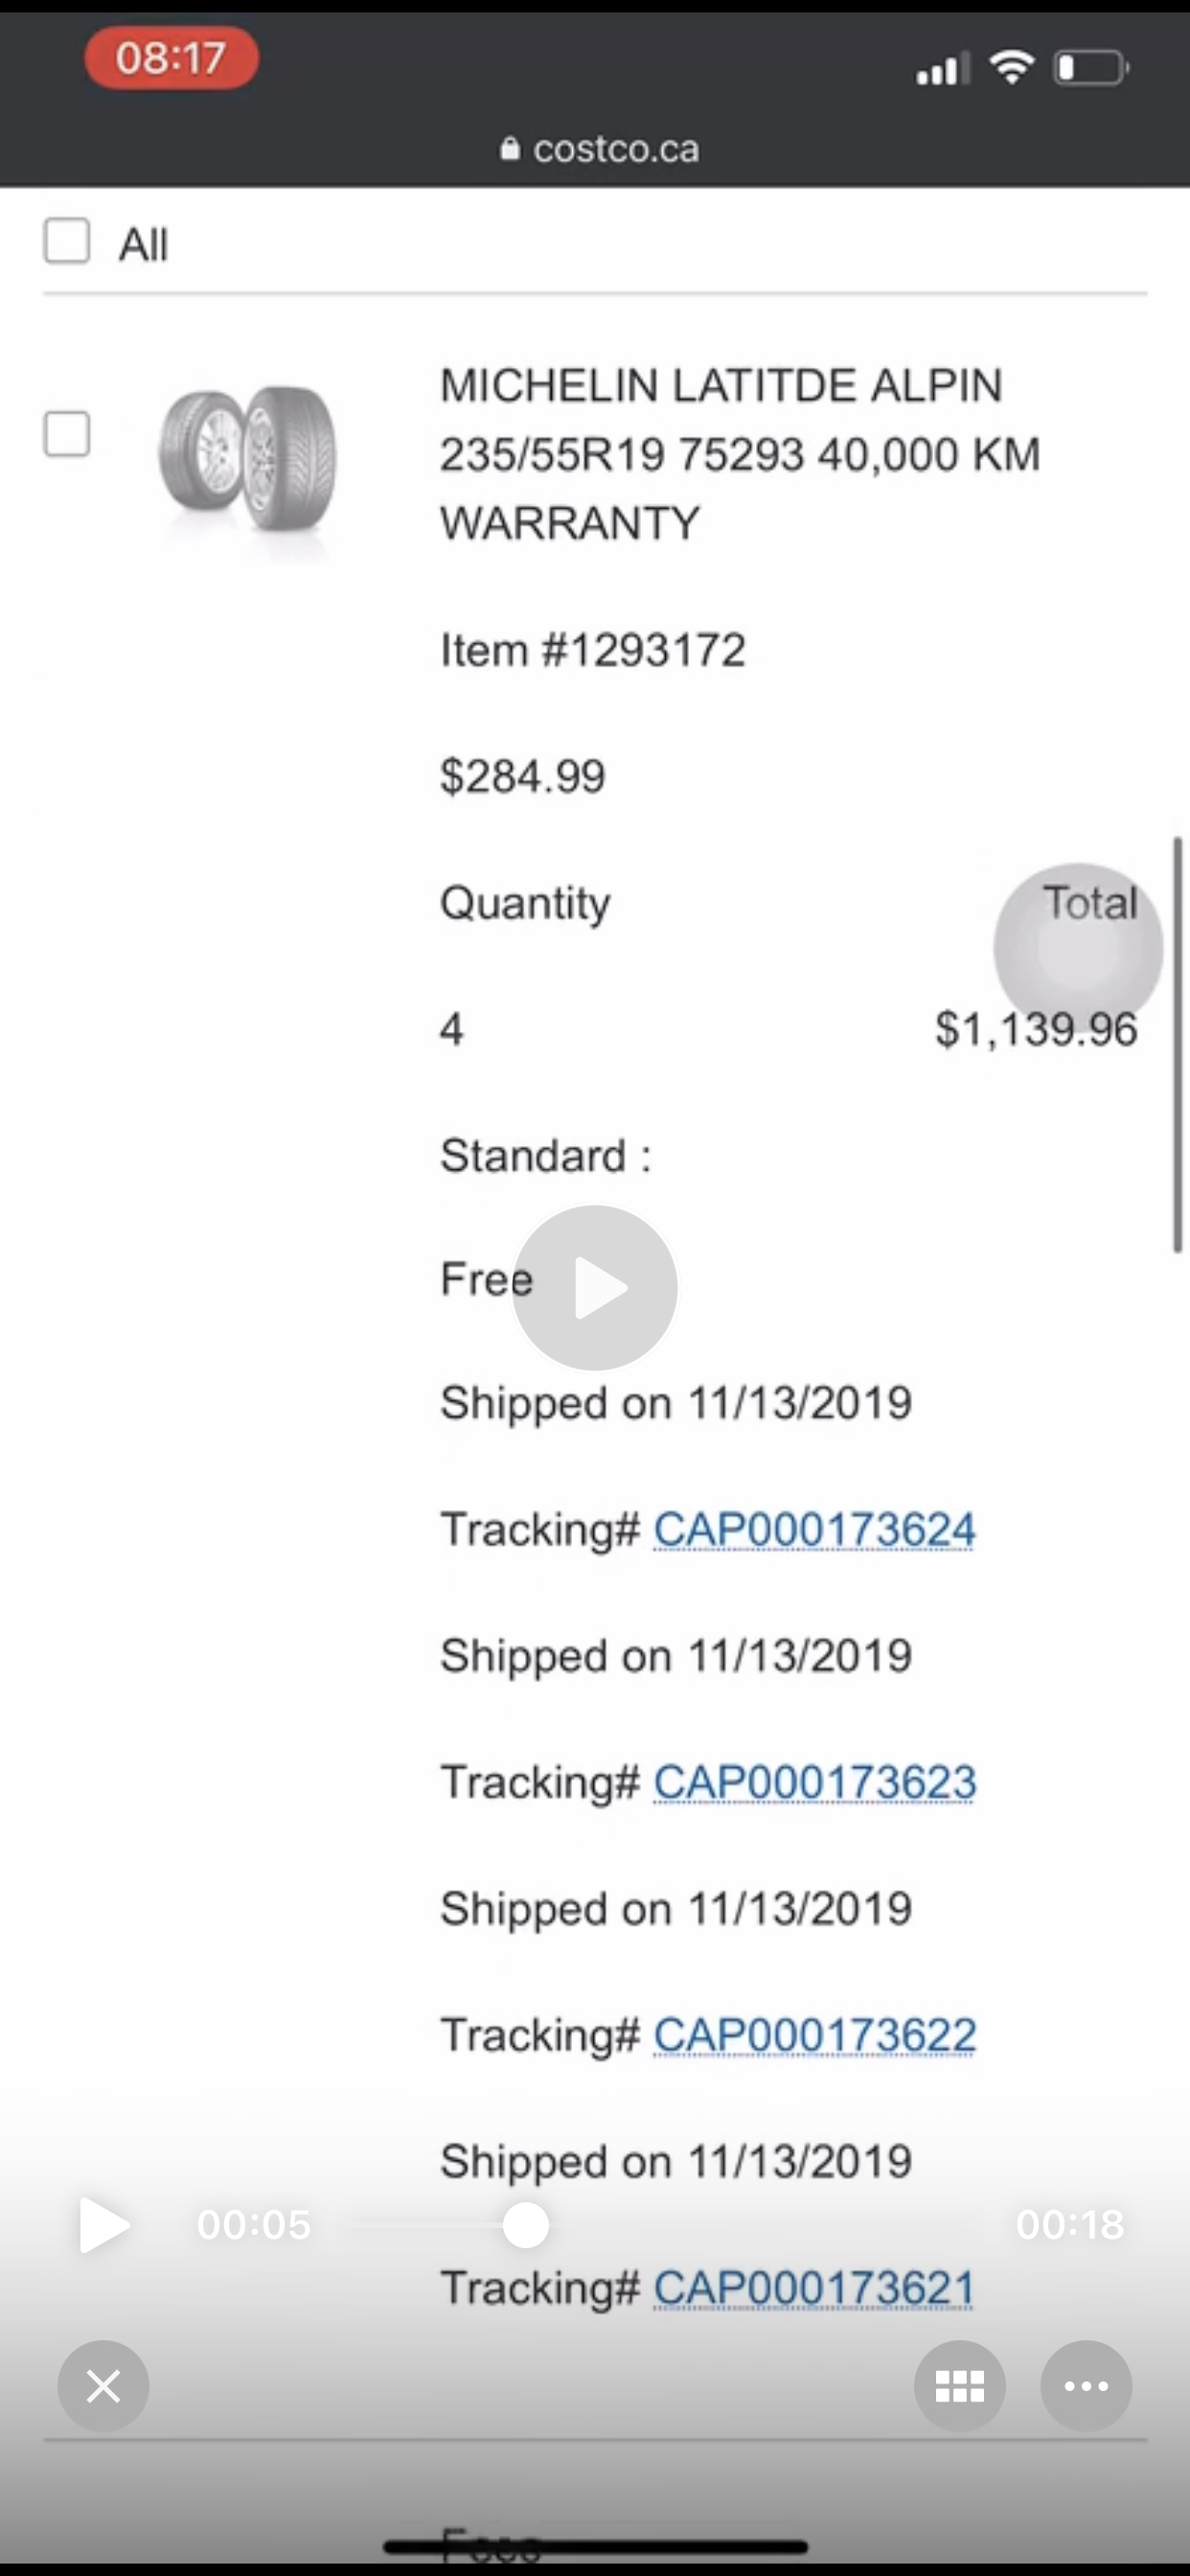Select the Michelin tire item checkbox
Image resolution: width=1190 pixels, height=2576 pixels.
pos(67,433)
